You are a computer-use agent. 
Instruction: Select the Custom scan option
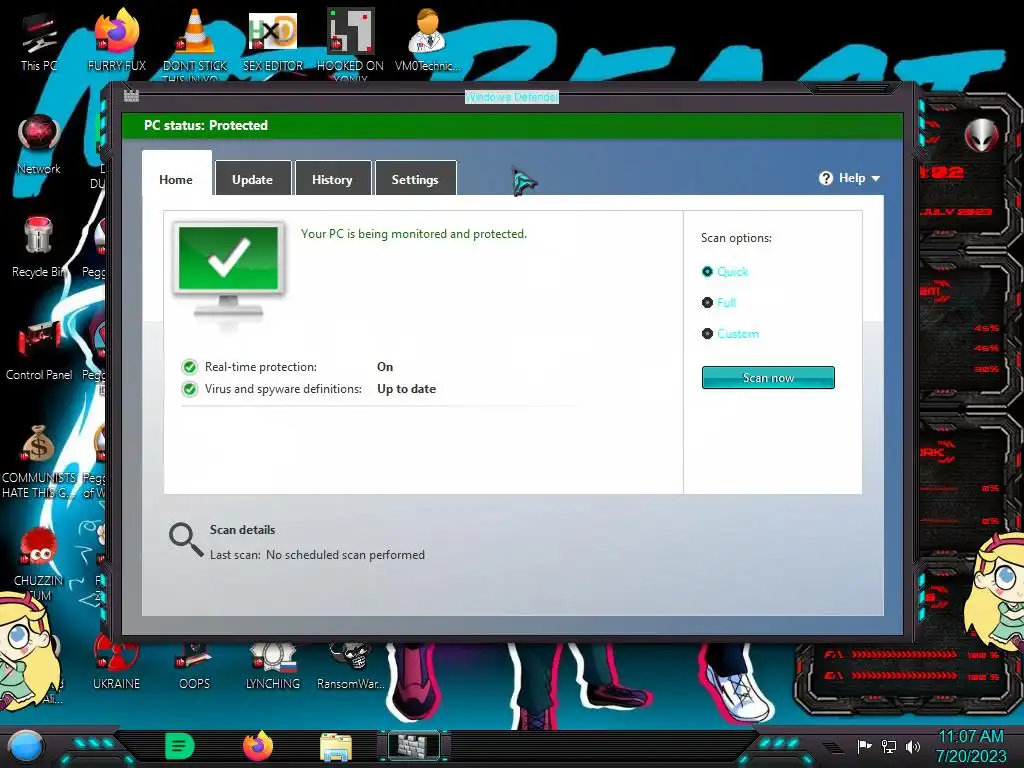coord(730,334)
